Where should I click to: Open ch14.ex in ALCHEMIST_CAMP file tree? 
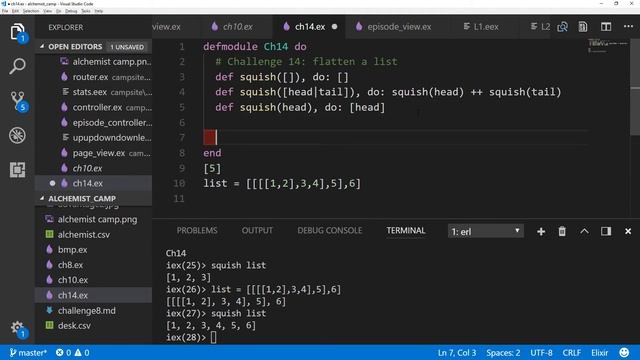tap(94, 295)
